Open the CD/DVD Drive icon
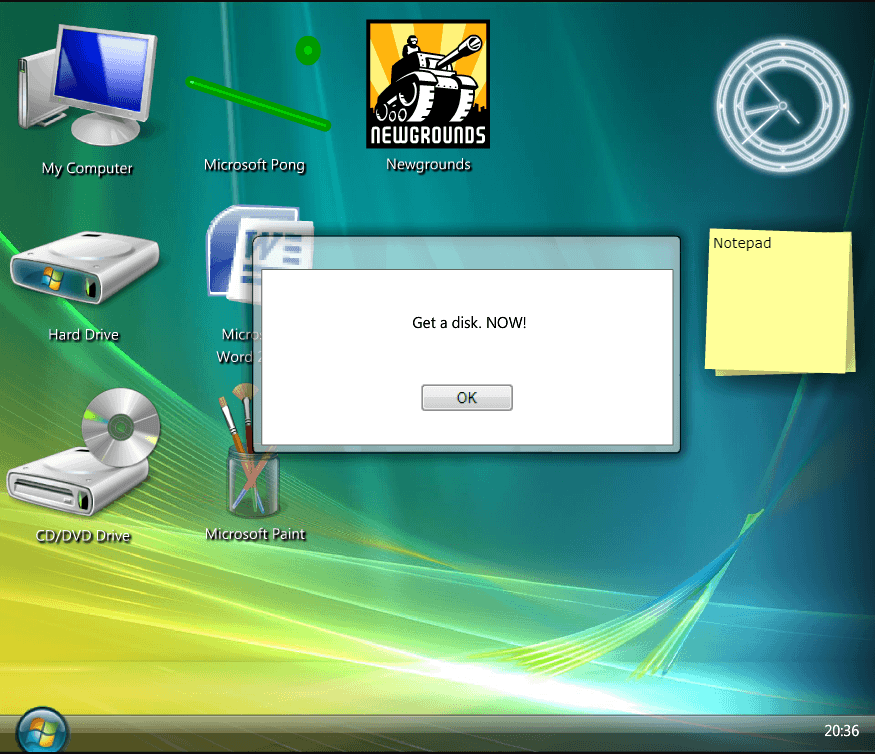Screen dimensions: 875x754 (x=84, y=452)
